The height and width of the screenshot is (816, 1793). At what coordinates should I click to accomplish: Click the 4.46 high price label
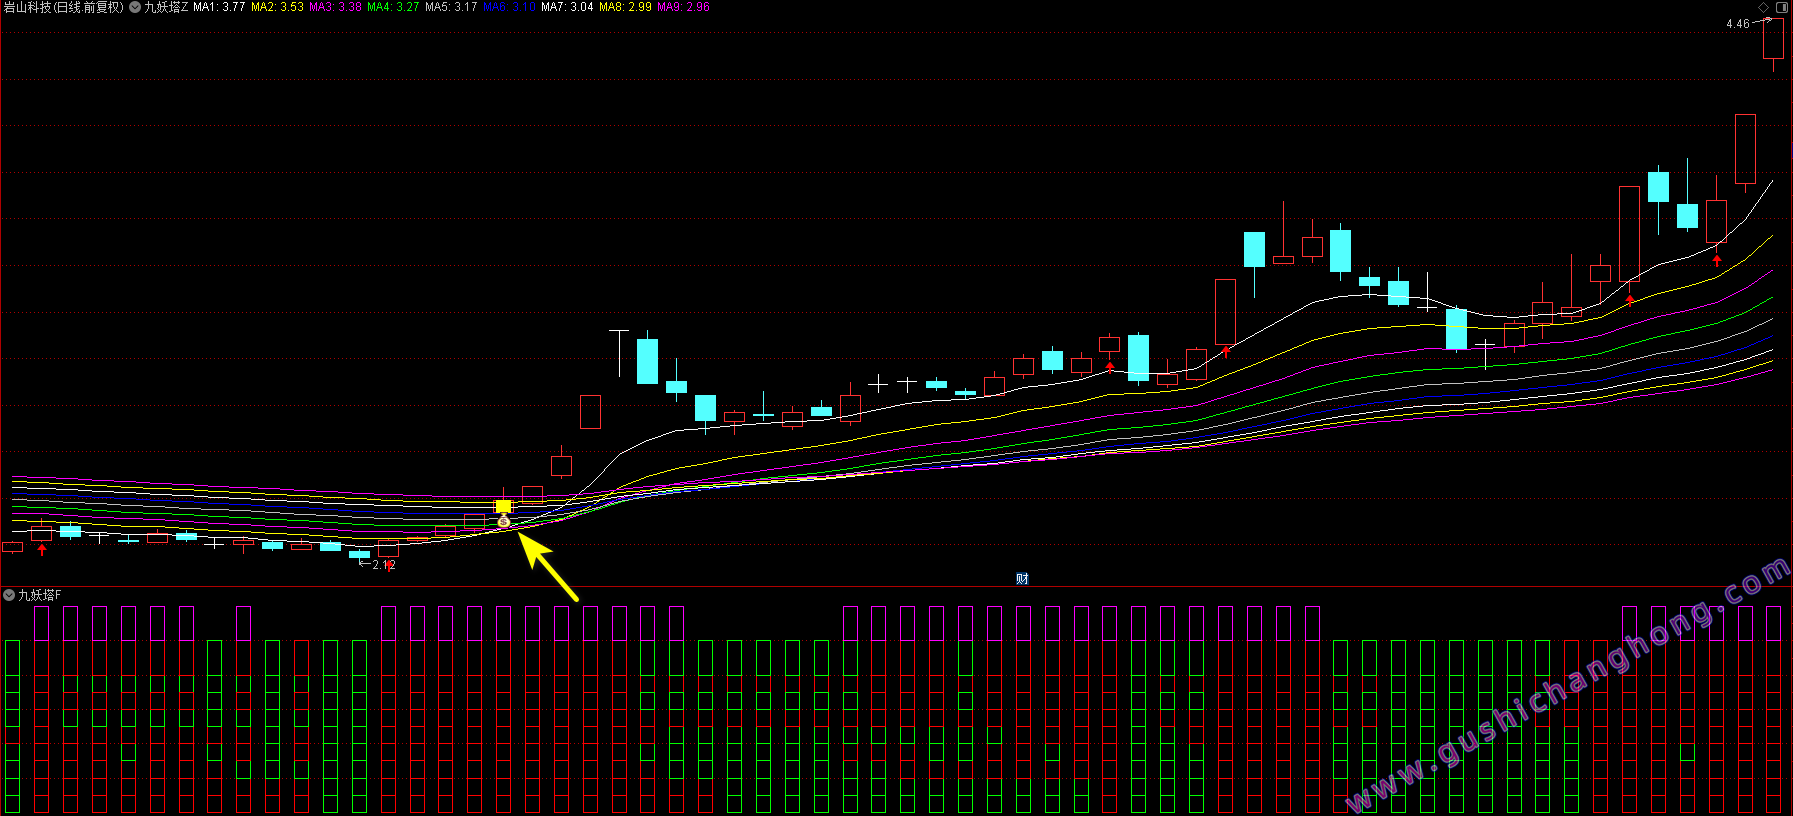tap(1738, 24)
